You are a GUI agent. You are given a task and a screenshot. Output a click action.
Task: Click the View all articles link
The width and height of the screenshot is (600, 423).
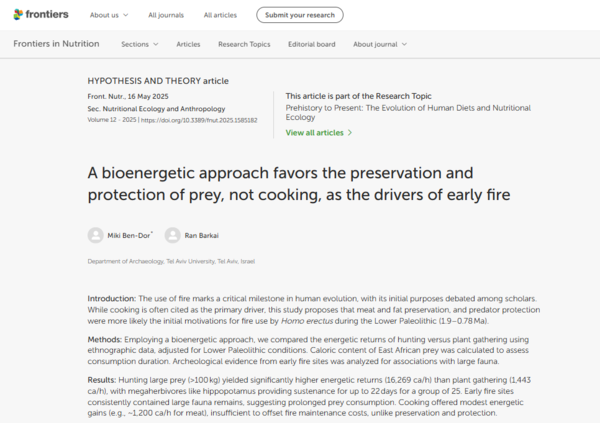click(314, 133)
